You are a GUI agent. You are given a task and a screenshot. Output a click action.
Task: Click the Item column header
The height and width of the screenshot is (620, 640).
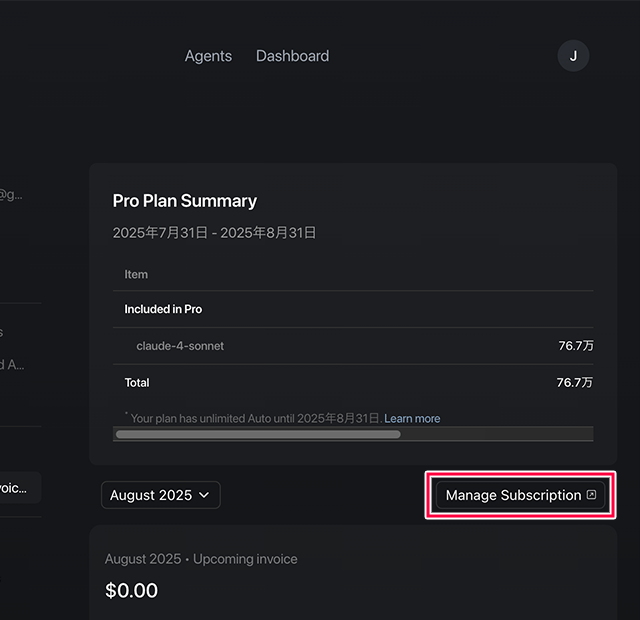(136, 274)
